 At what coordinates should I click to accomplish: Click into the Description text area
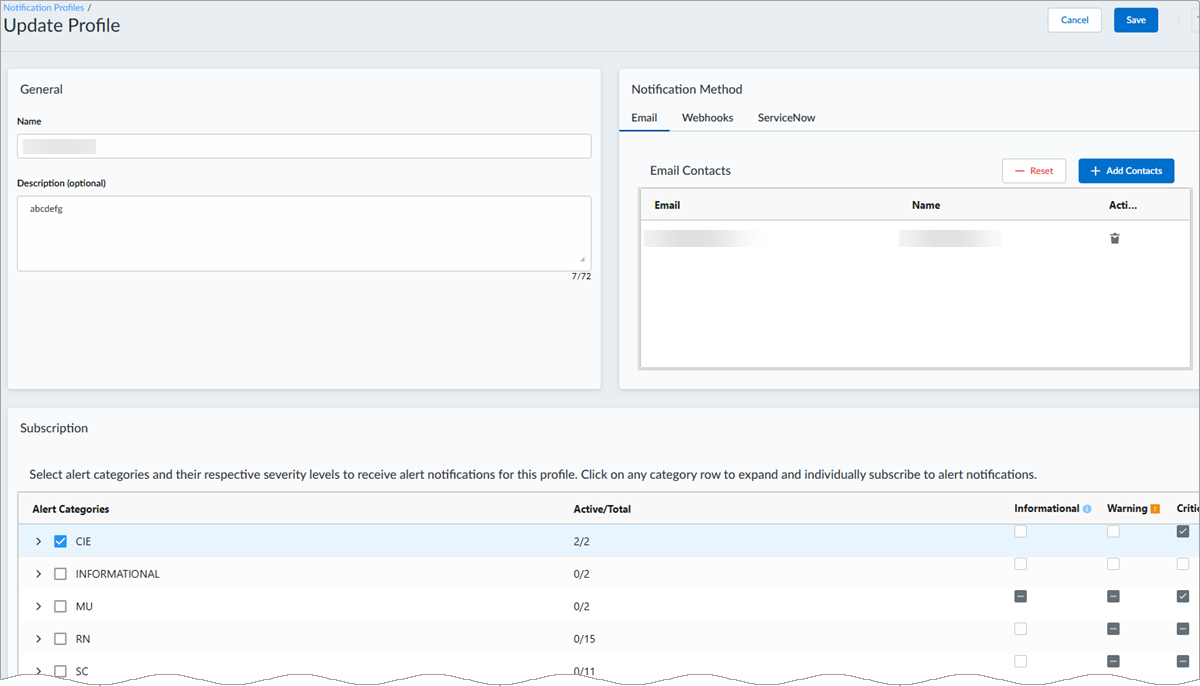pyautogui.click(x=304, y=233)
